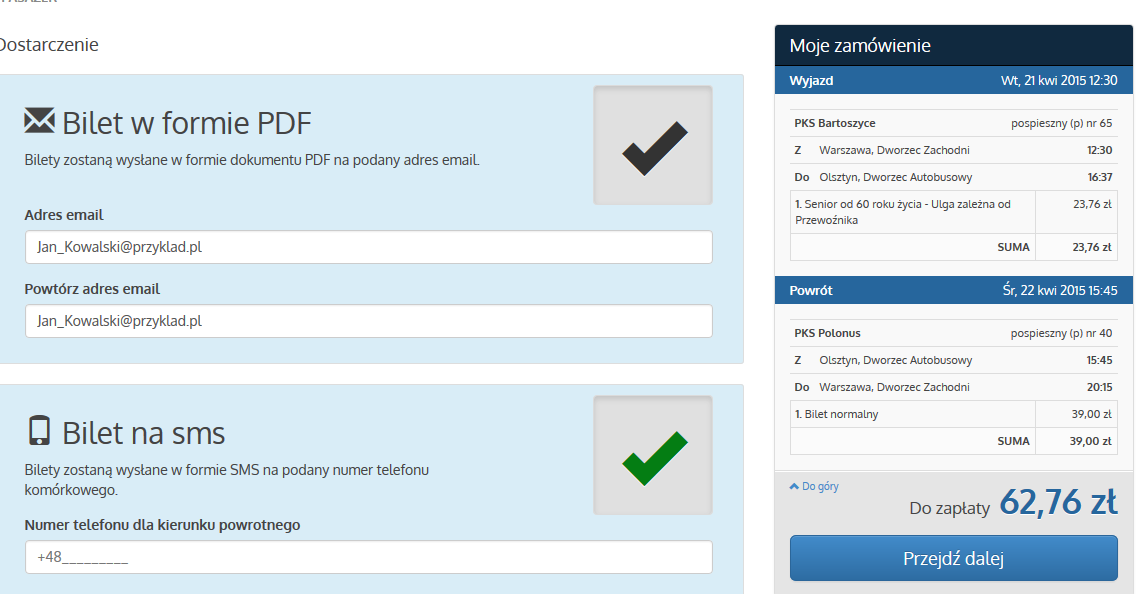
Task: Click PKS Bartoszyce carrier name
Action: (835, 123)
